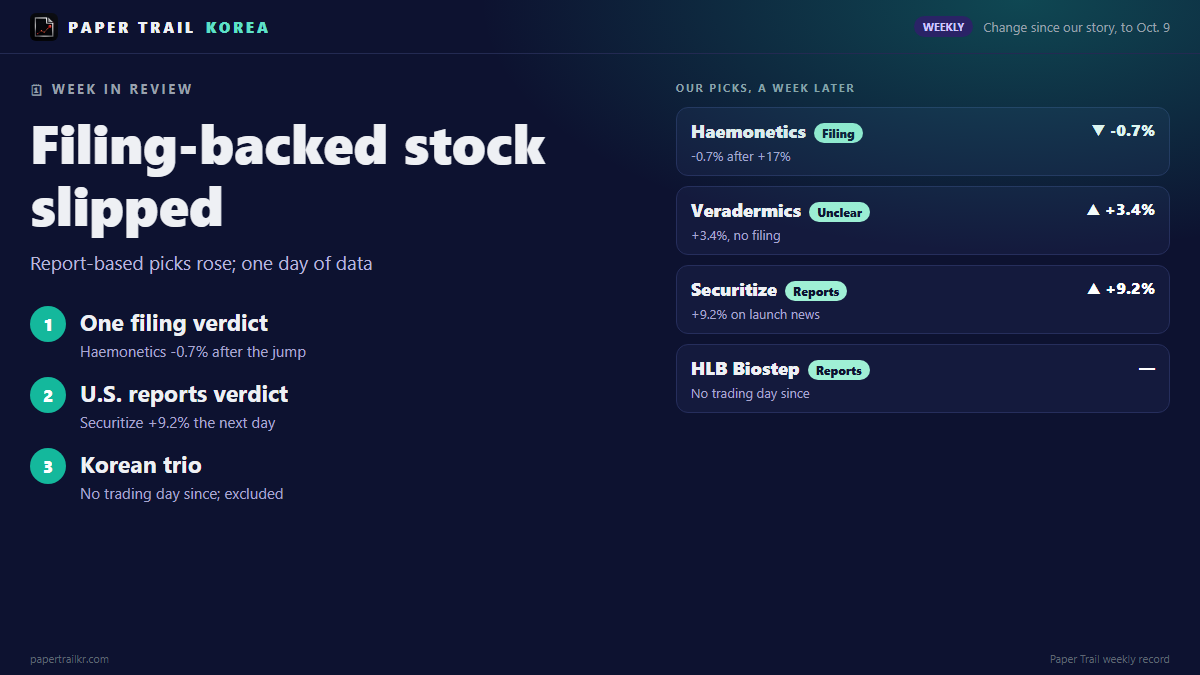Click 'No trading day since; excluded'
This screenshot has width=1200, height=675.
[x=182, y=494]
